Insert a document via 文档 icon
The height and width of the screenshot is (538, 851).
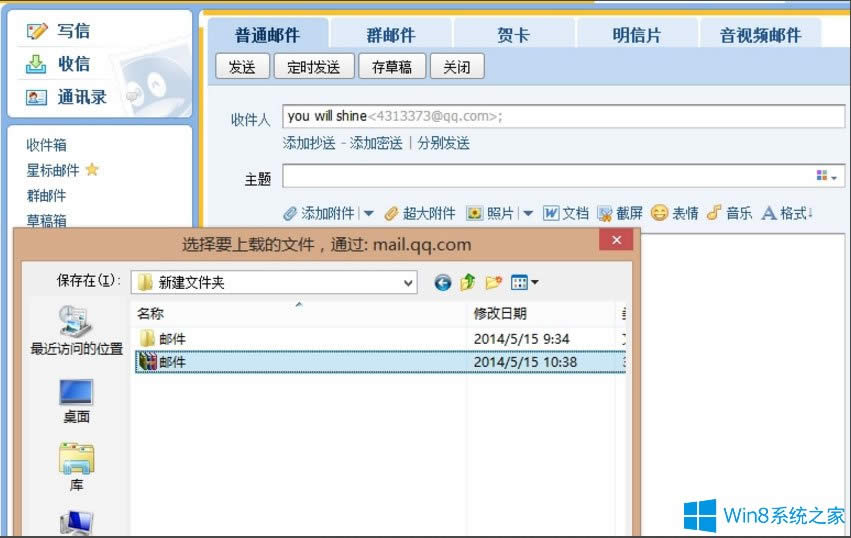(x=551, y=213)
